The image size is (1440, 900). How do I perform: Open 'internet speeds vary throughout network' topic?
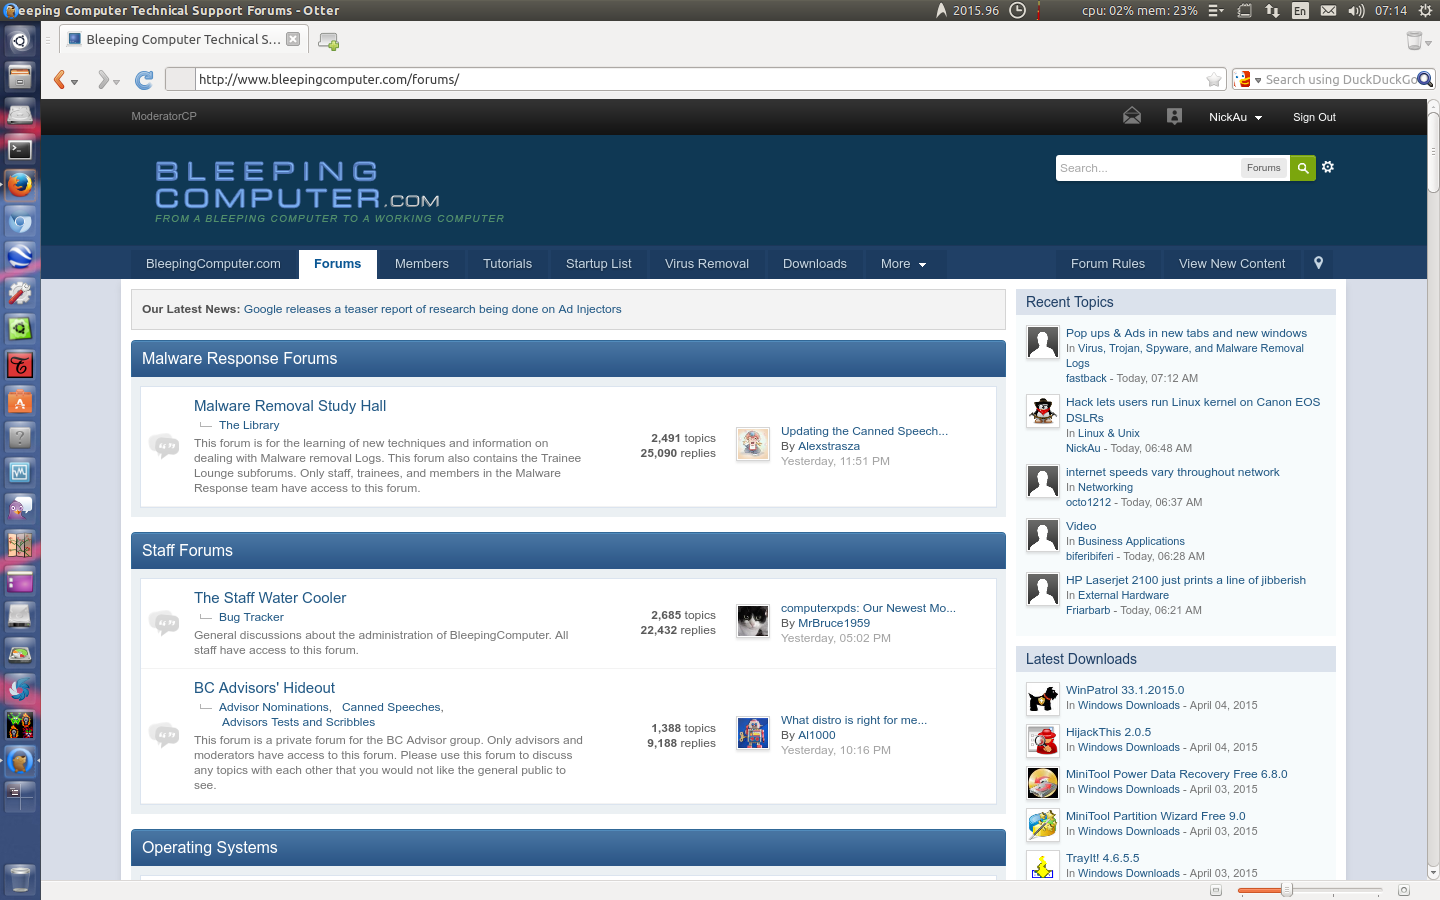[1172, 472]
